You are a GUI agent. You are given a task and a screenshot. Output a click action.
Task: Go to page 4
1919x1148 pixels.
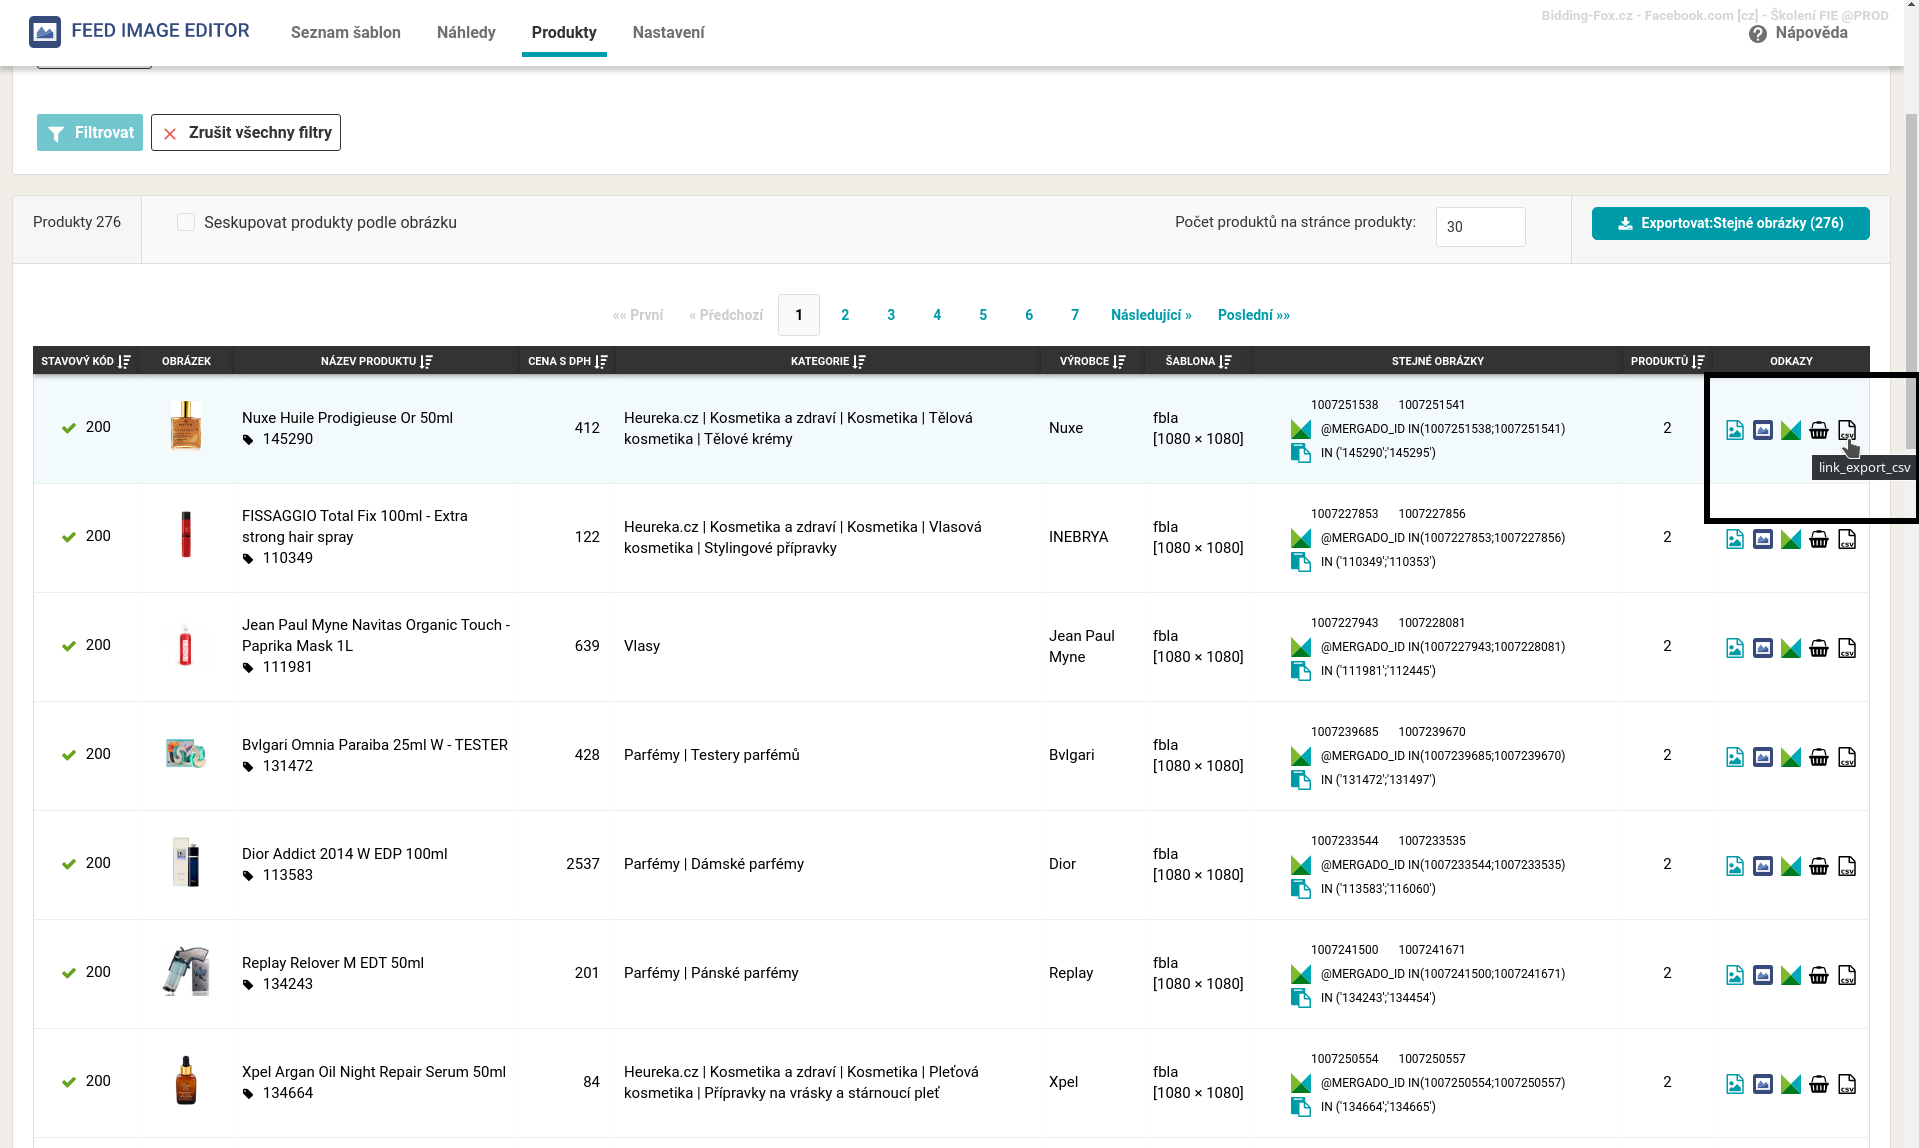pos(937,315)
